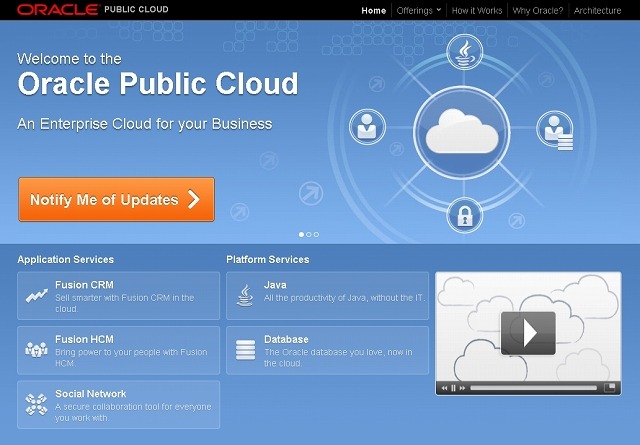The width and height of the screenshot is (640, 445).
Task: Play the cloud video thumbnail
Action: coord(528,332)
